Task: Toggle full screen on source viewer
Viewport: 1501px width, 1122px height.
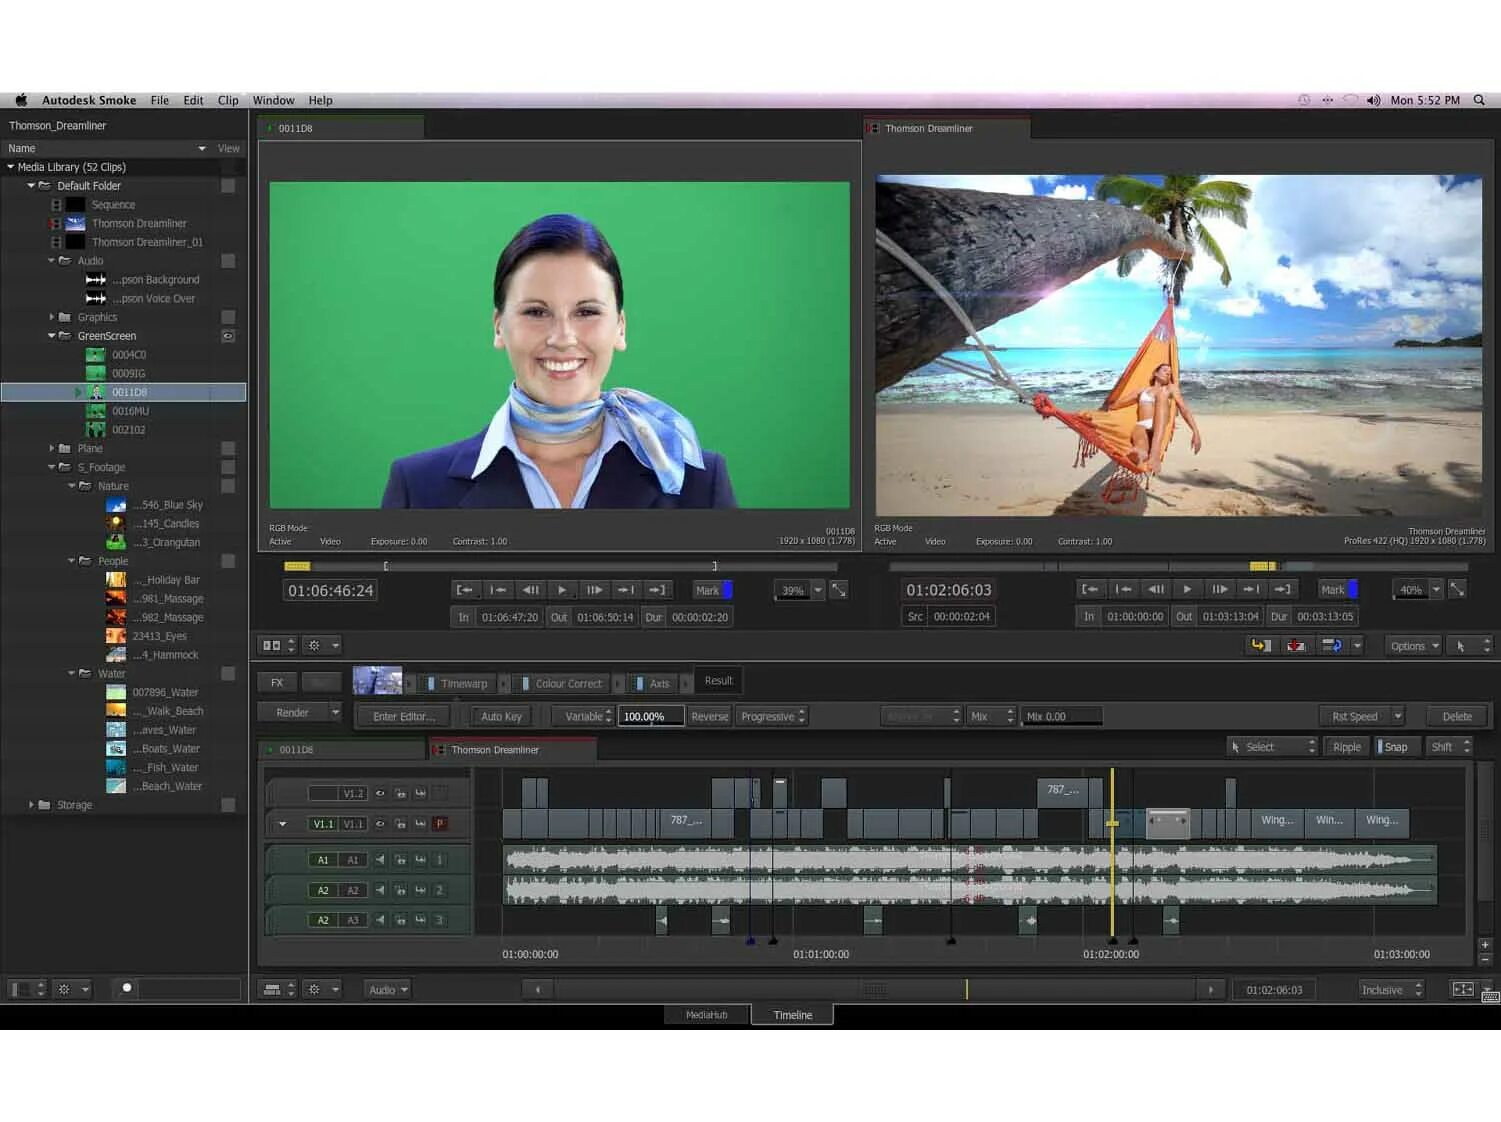Action: tap(839, 590)
